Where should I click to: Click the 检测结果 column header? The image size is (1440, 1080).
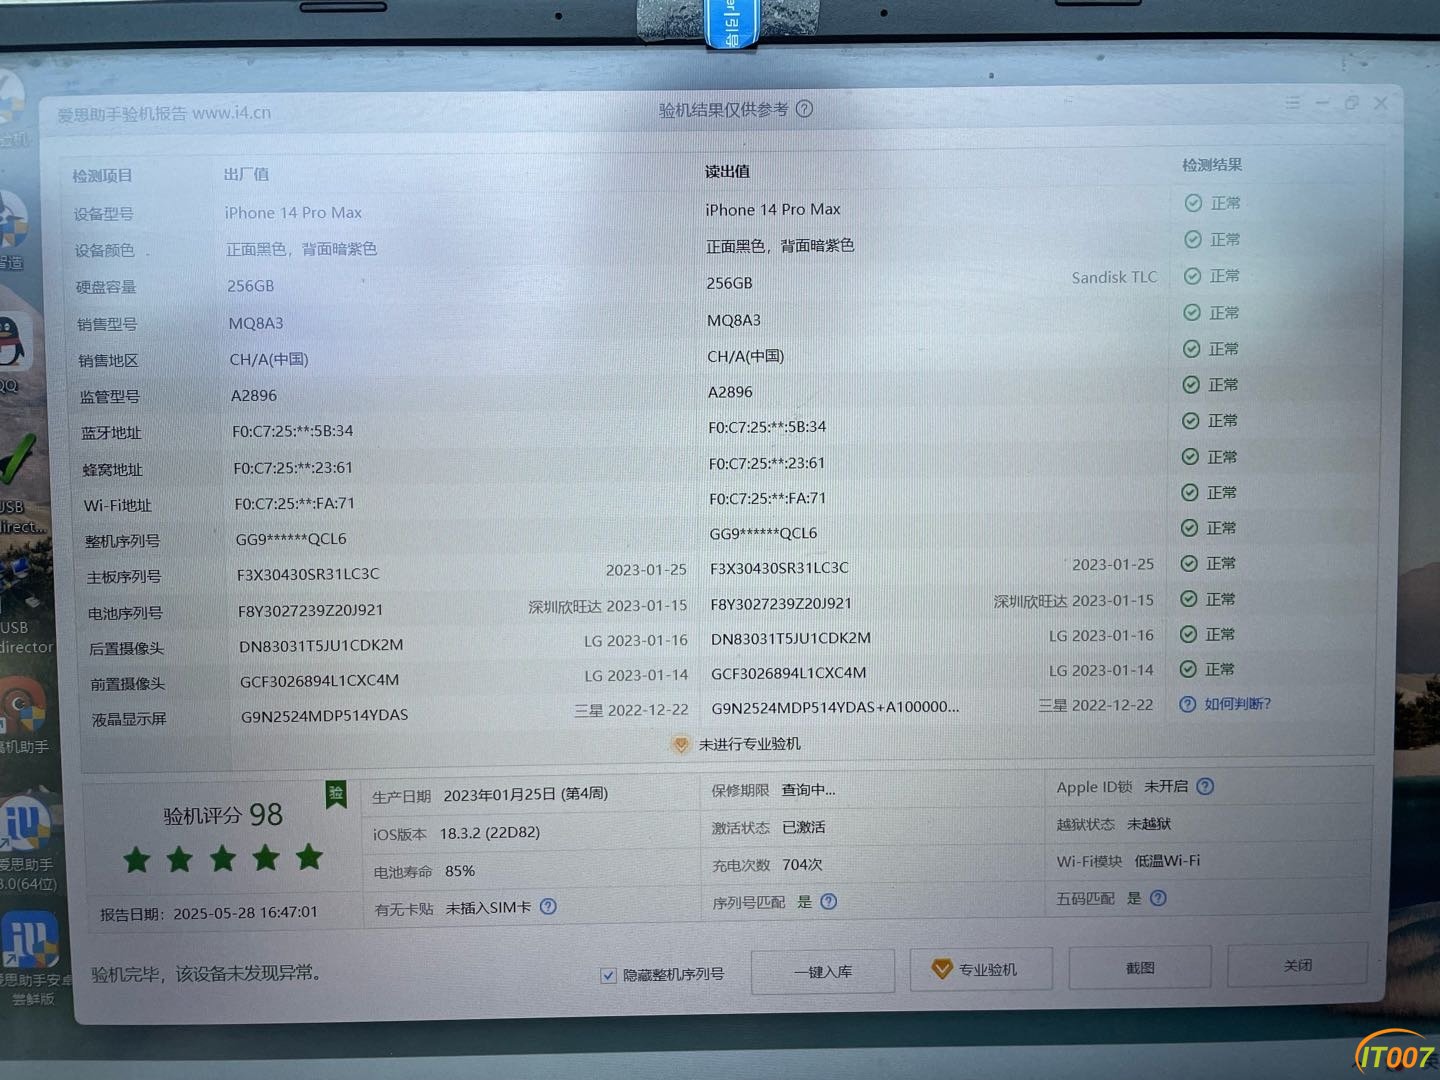(x=1212, y=165)
